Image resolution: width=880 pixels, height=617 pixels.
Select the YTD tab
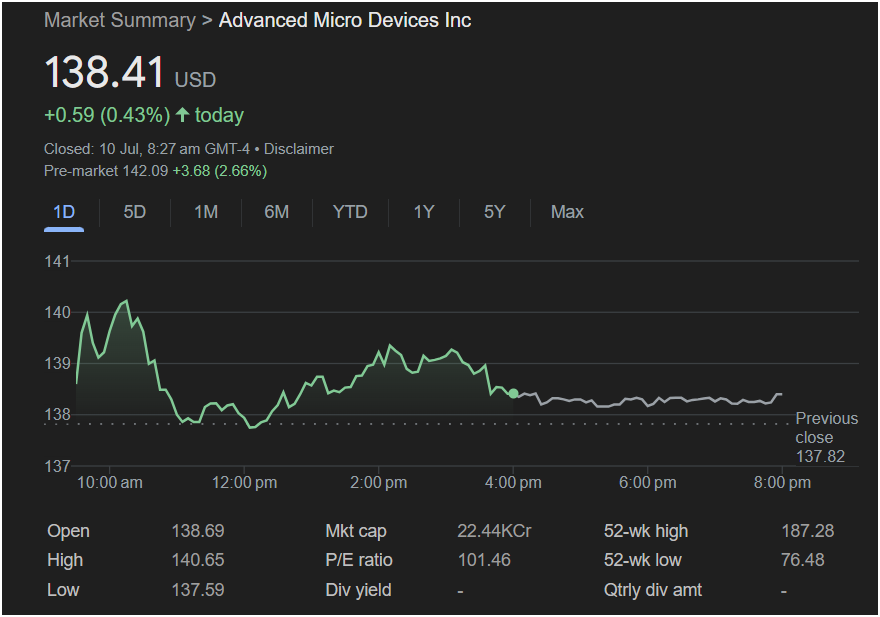click(350, 212)
